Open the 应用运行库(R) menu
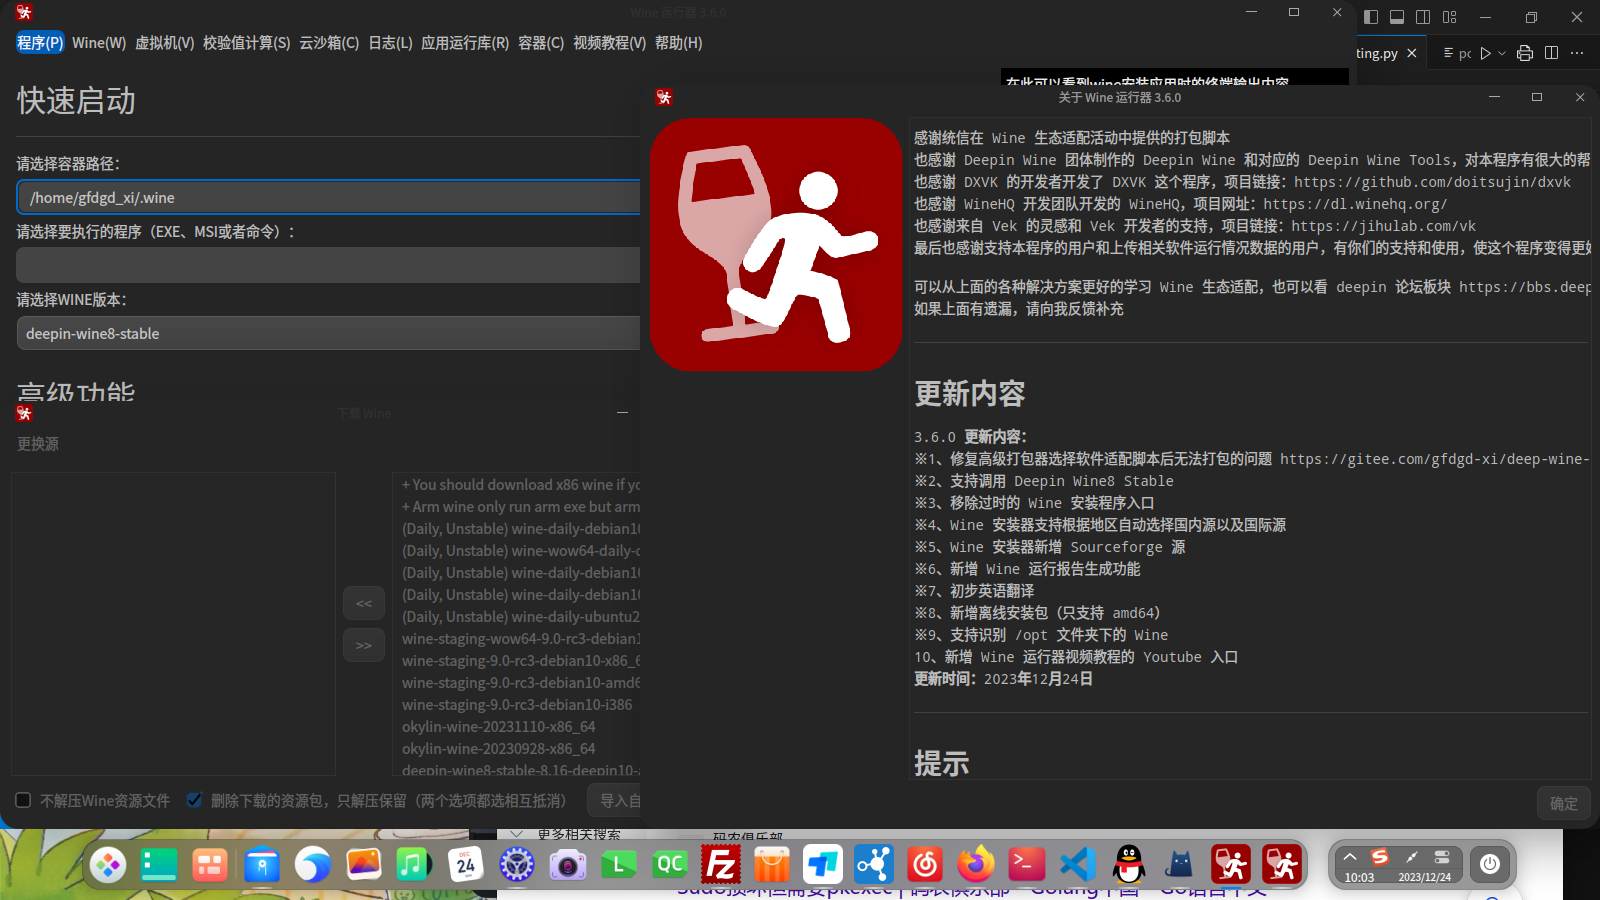 tap(465, 43)
